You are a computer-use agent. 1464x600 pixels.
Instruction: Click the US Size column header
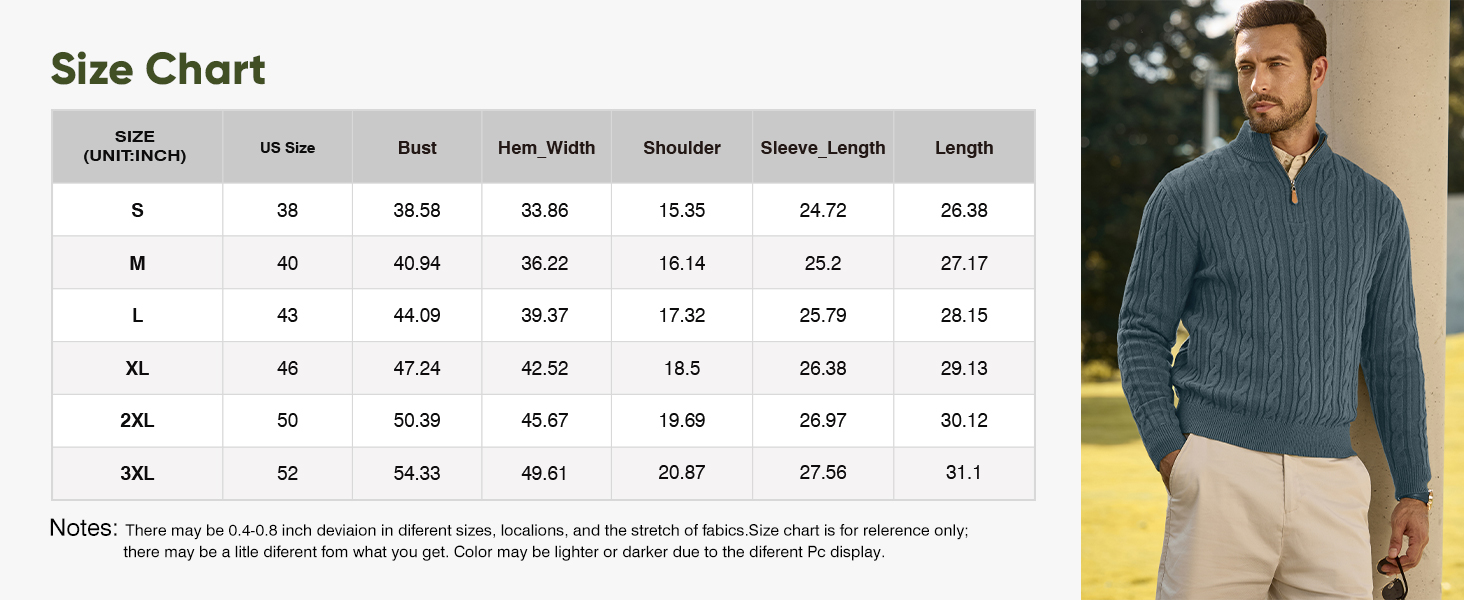(x=287, y=148)
